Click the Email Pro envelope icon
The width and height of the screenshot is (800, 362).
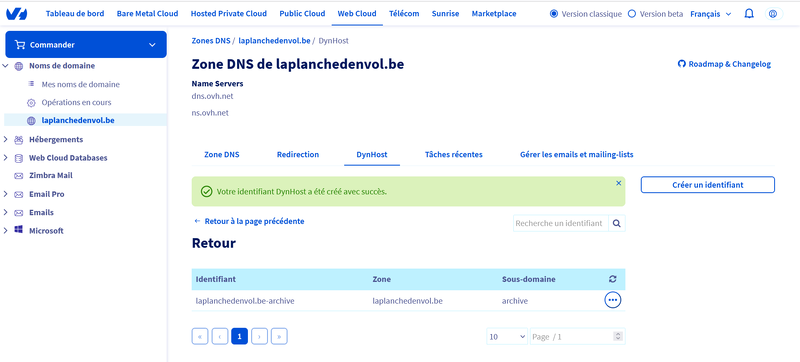(19, 194)
